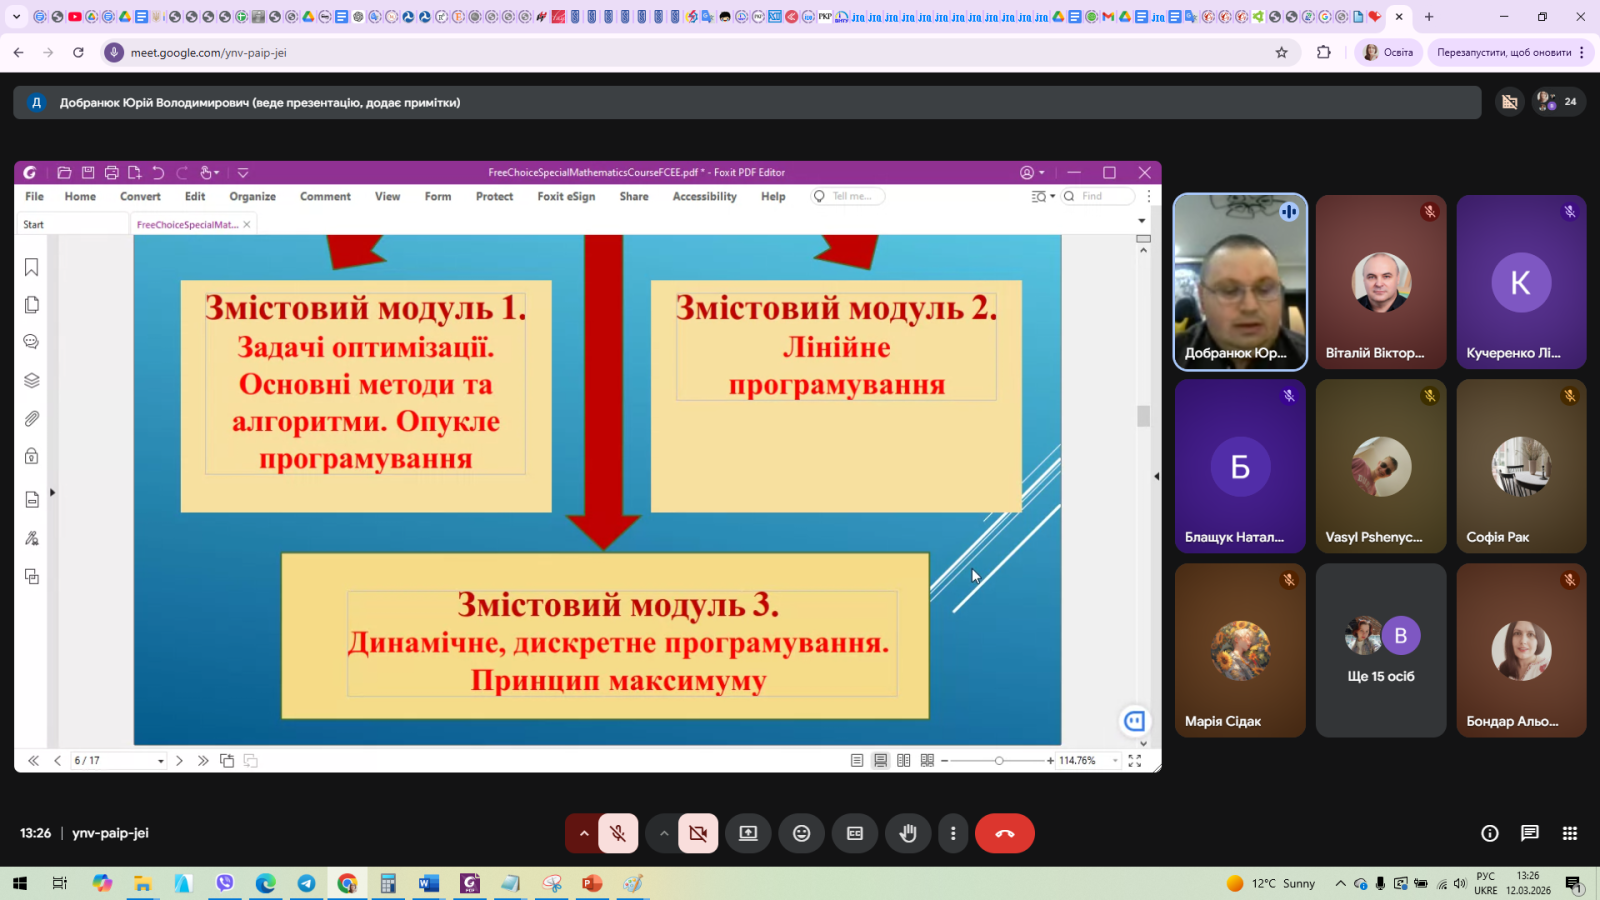The height and width of the screenshot is (900, 1600).
Task: Open Chrome's three-dot menu
Action: (1581, 52)
